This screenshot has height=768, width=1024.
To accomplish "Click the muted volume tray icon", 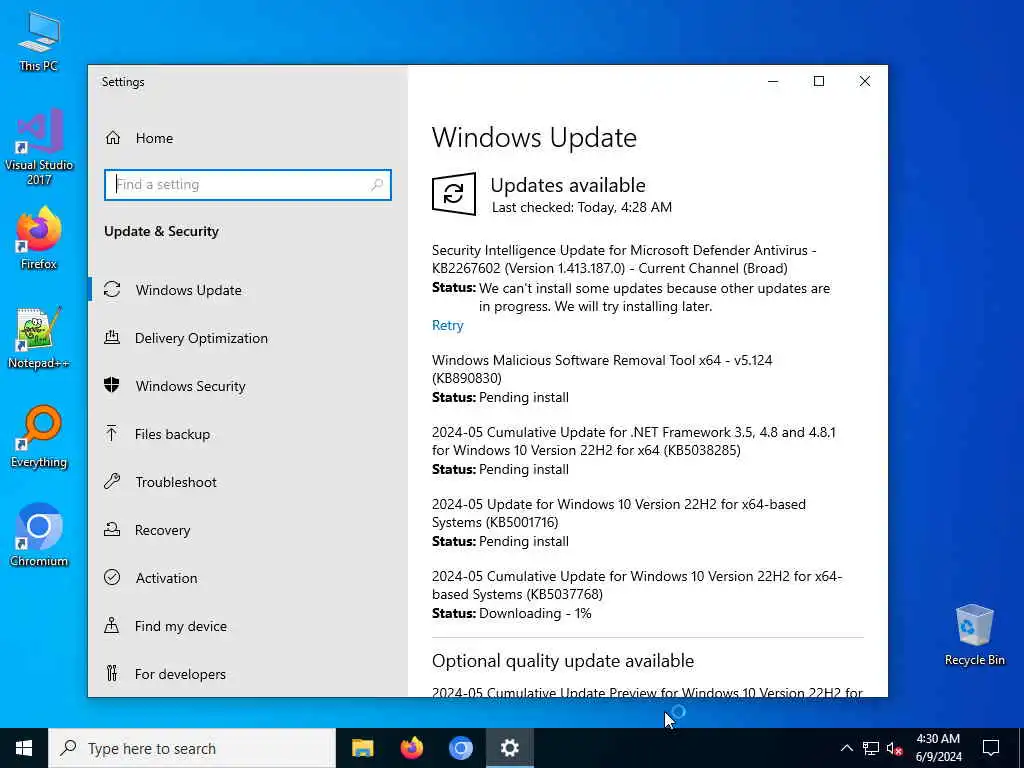I will coord(895,748).
